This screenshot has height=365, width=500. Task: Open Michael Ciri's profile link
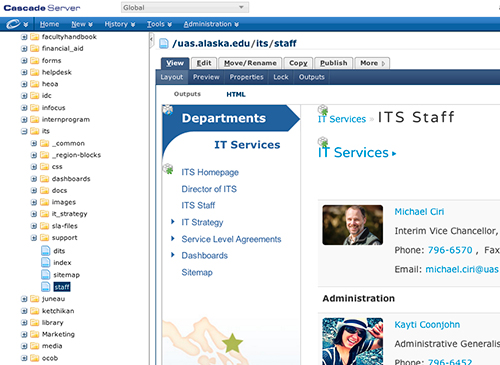coord(419,212)
